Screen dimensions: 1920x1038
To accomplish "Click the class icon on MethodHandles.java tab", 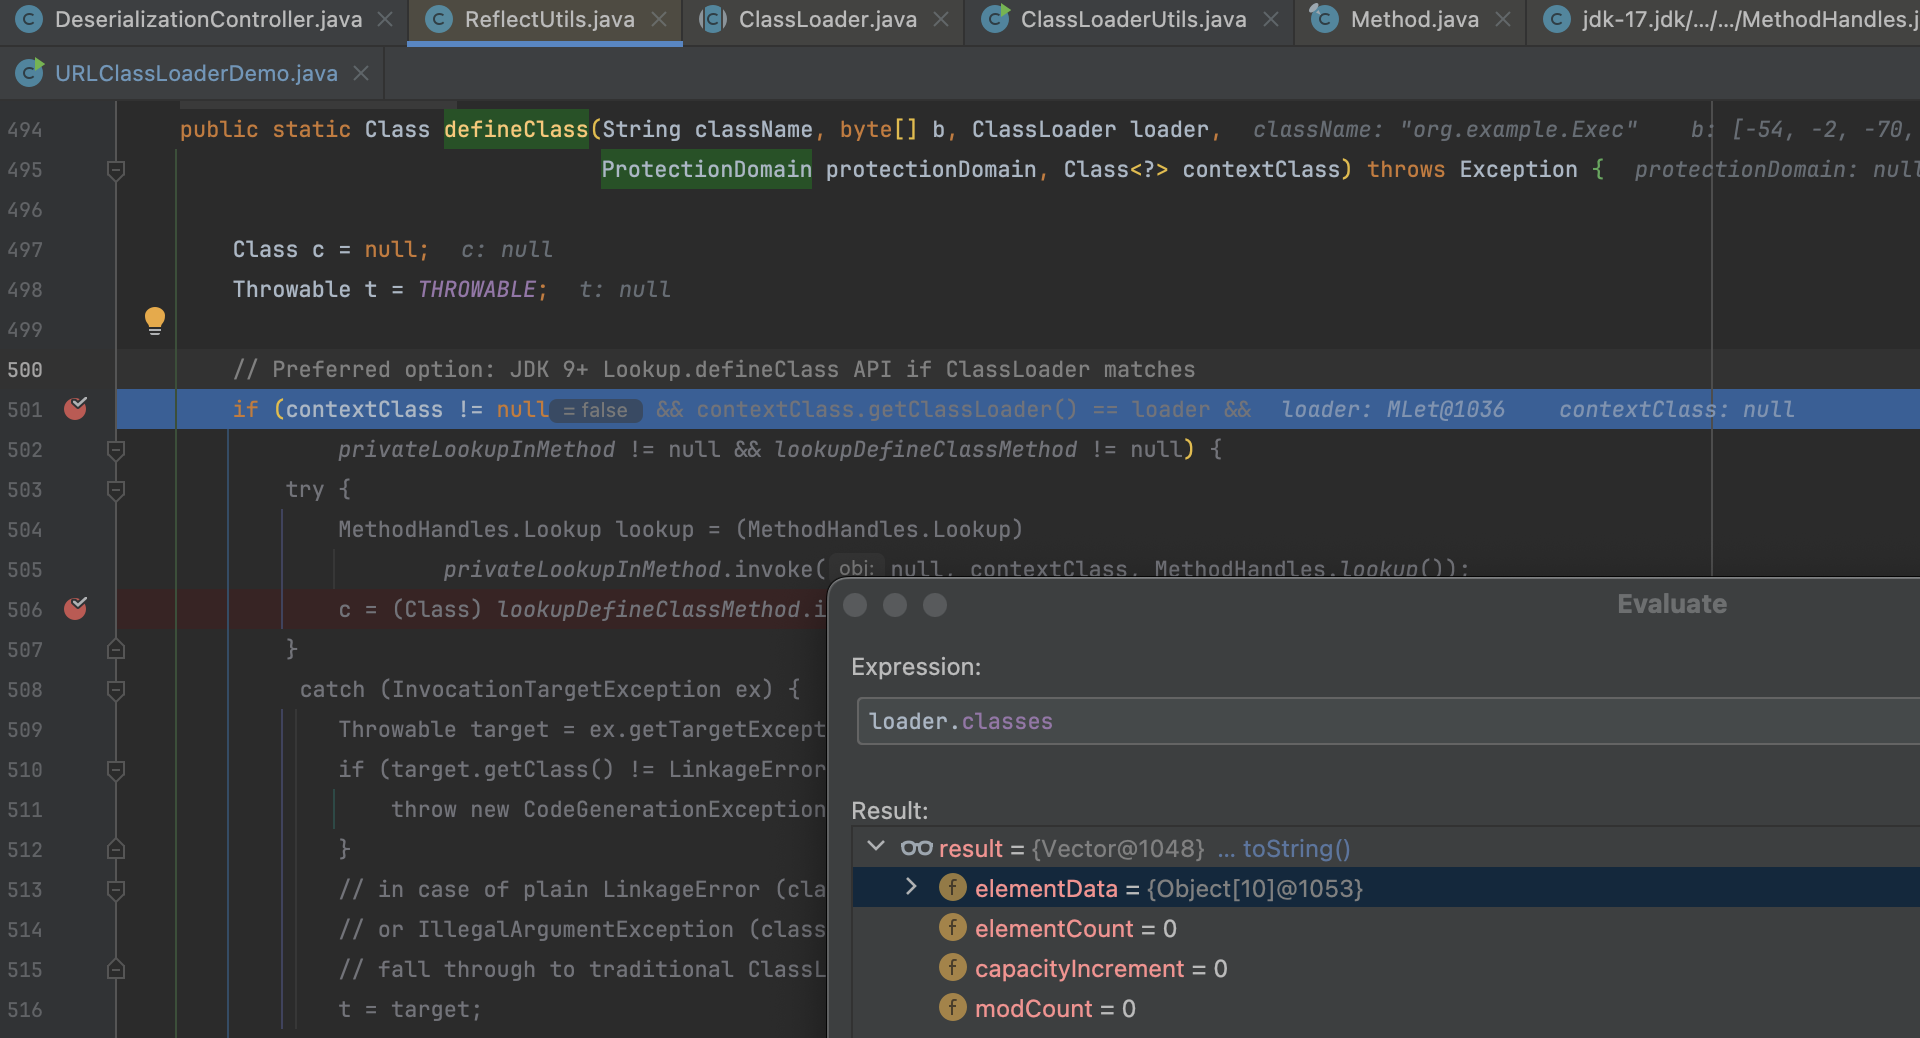I will (x=1556, y=19).
